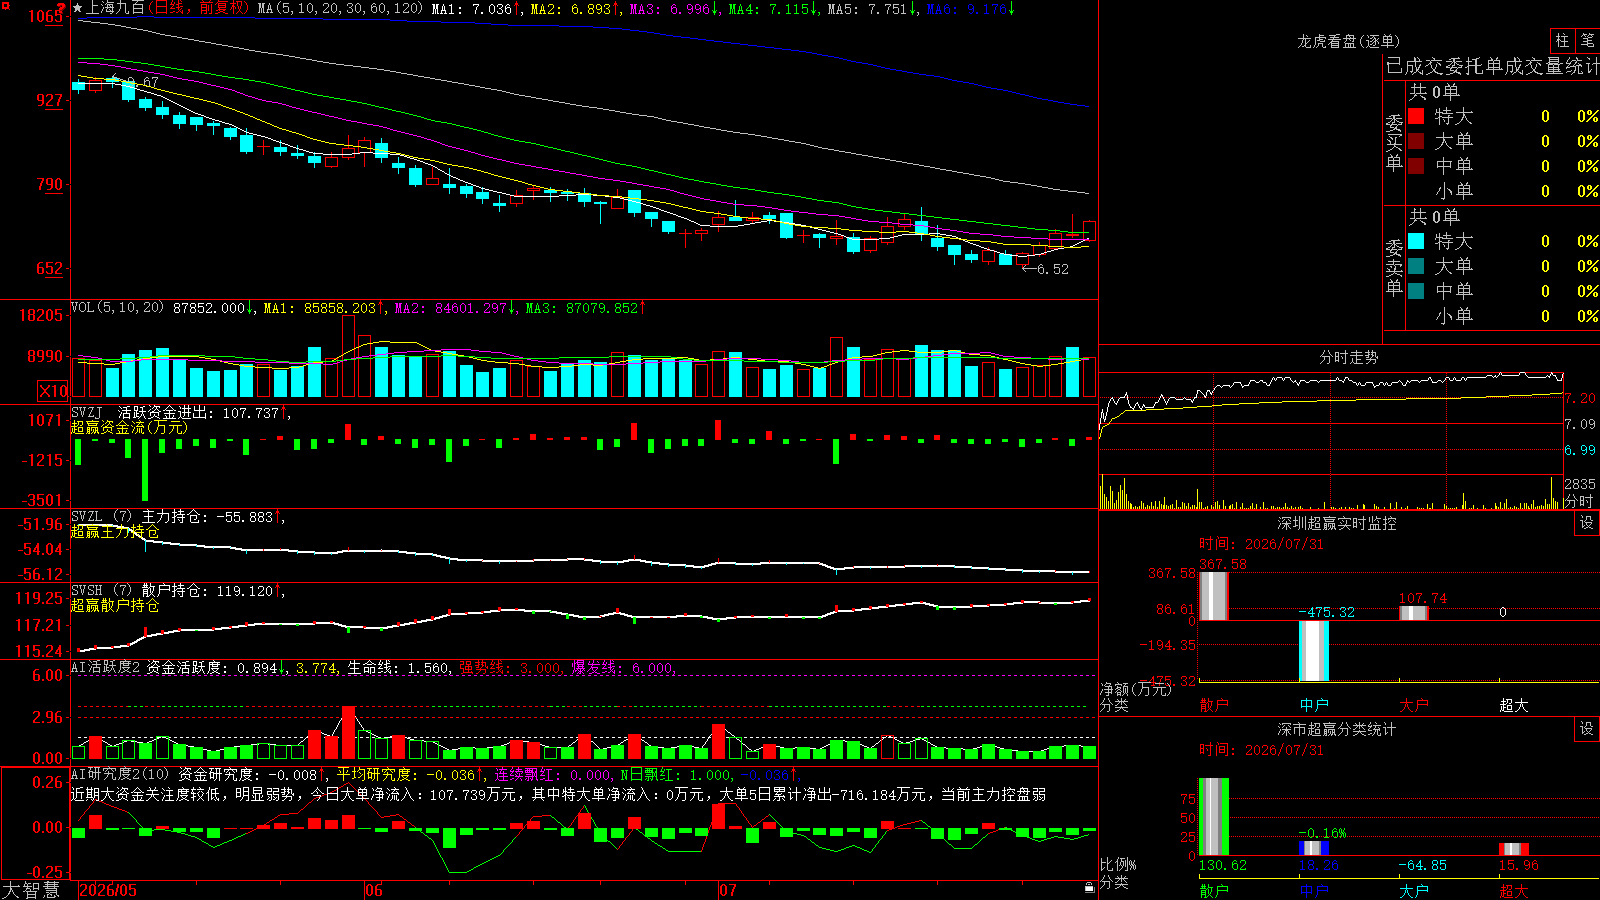1600x900 pixels.
Task: Click the star icon beside 上海九百
Action: point(78,8)
